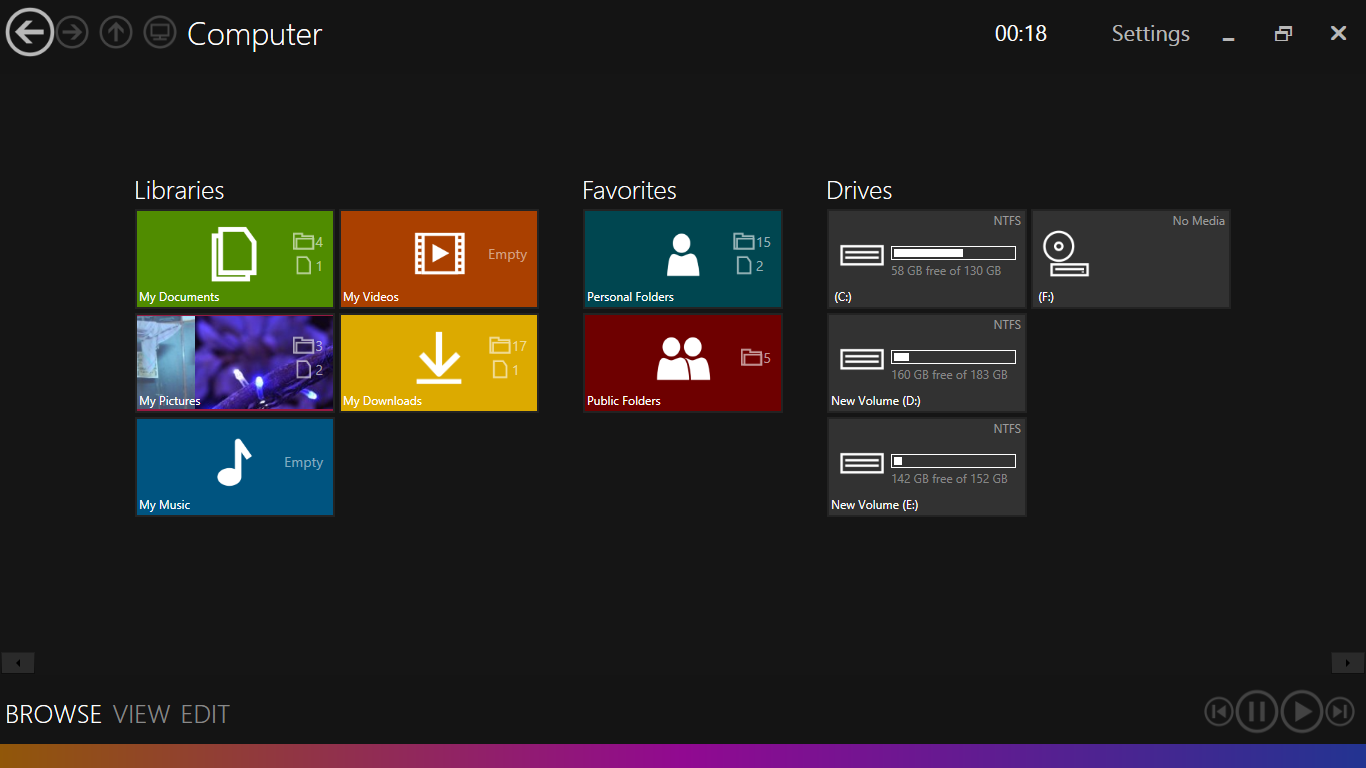
Task: Open the My Documents library tile
Action: point(235,258)
